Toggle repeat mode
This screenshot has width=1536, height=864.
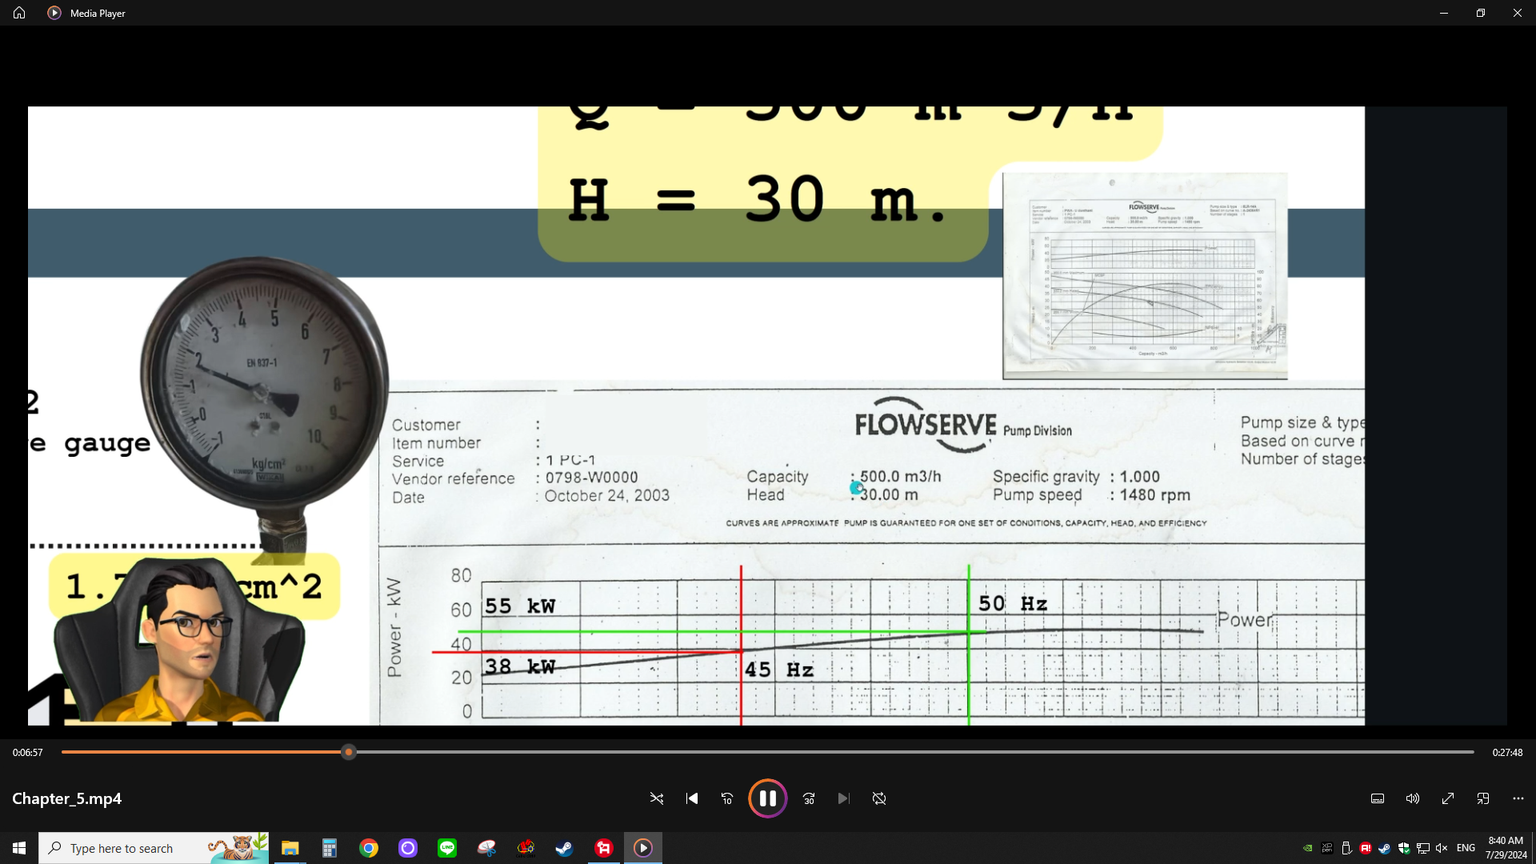879,798
